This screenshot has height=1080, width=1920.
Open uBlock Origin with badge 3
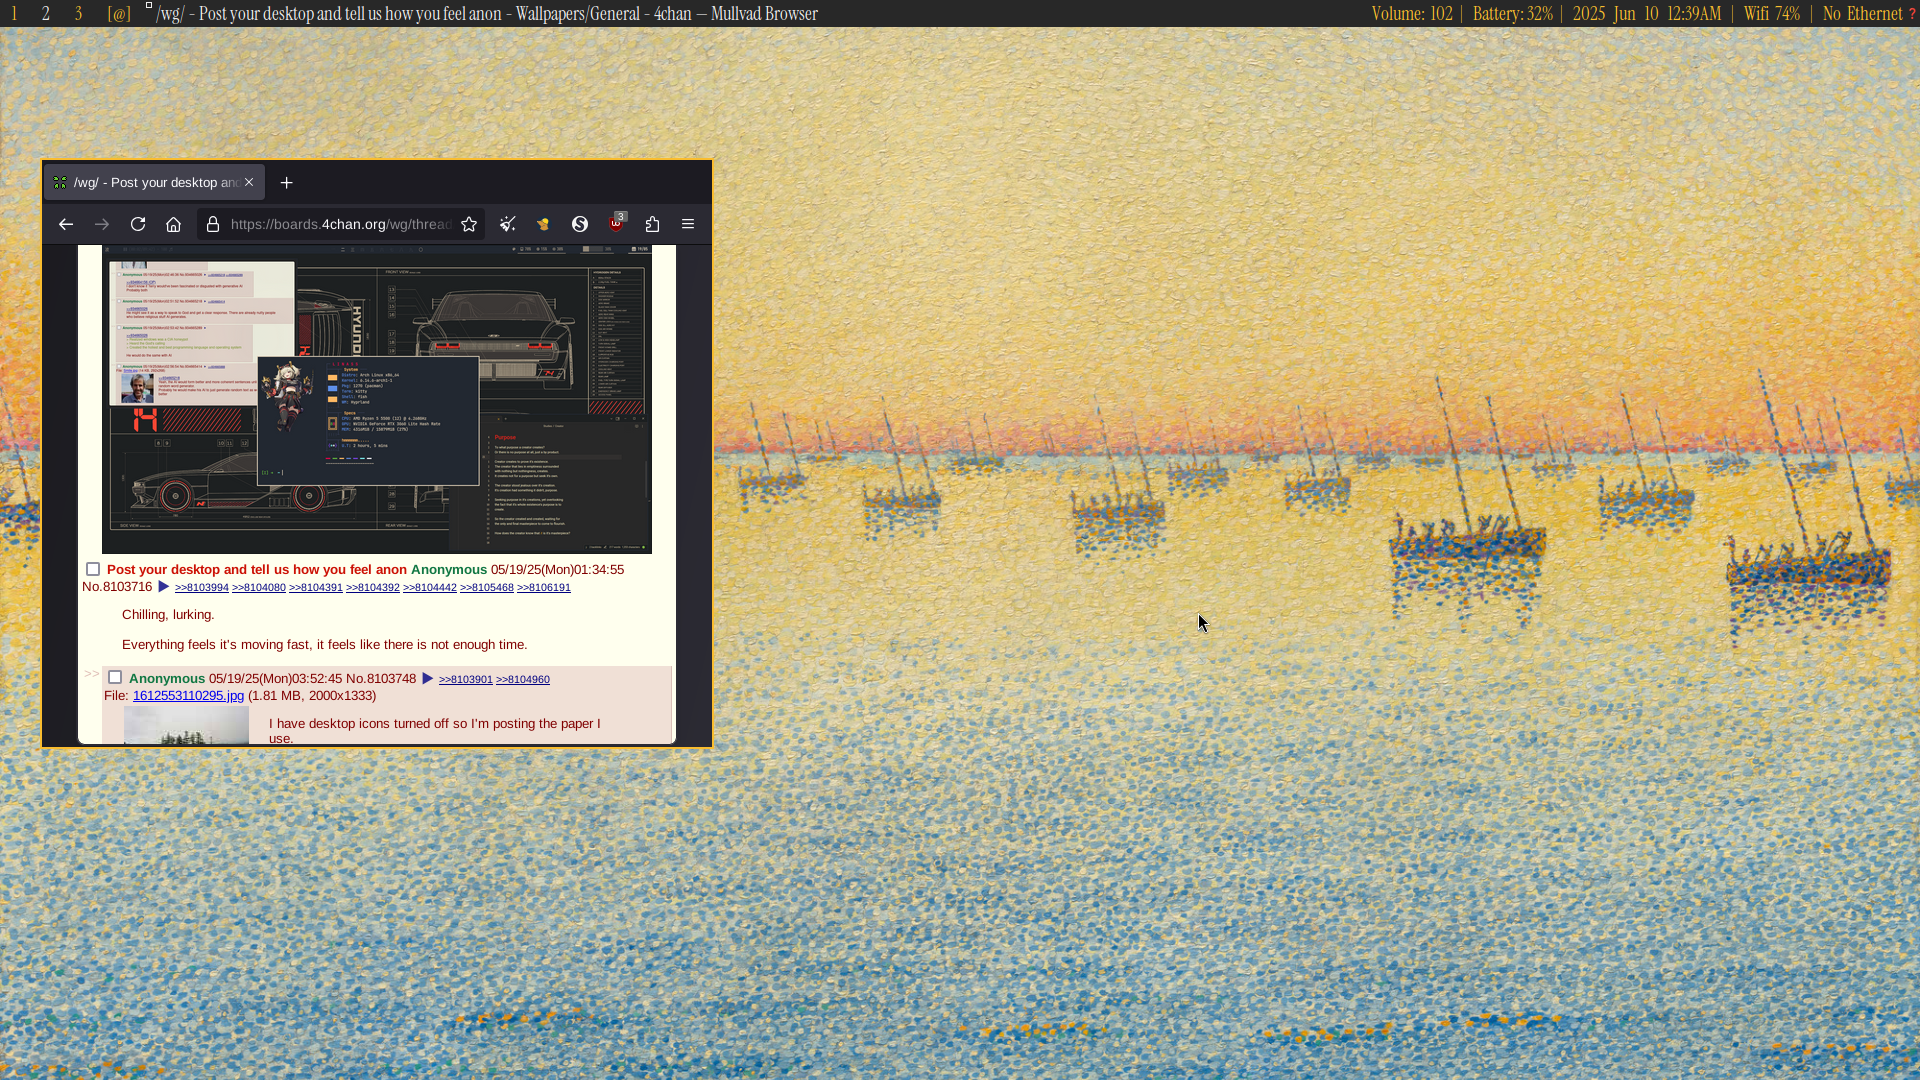[x=616, y=223]
